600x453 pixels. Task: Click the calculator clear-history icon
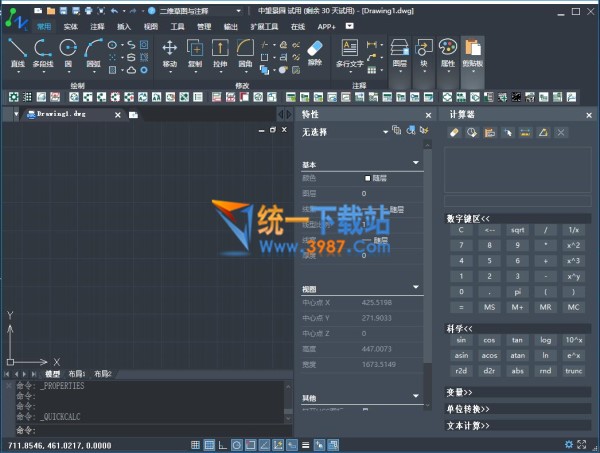[x=472, y=133]
